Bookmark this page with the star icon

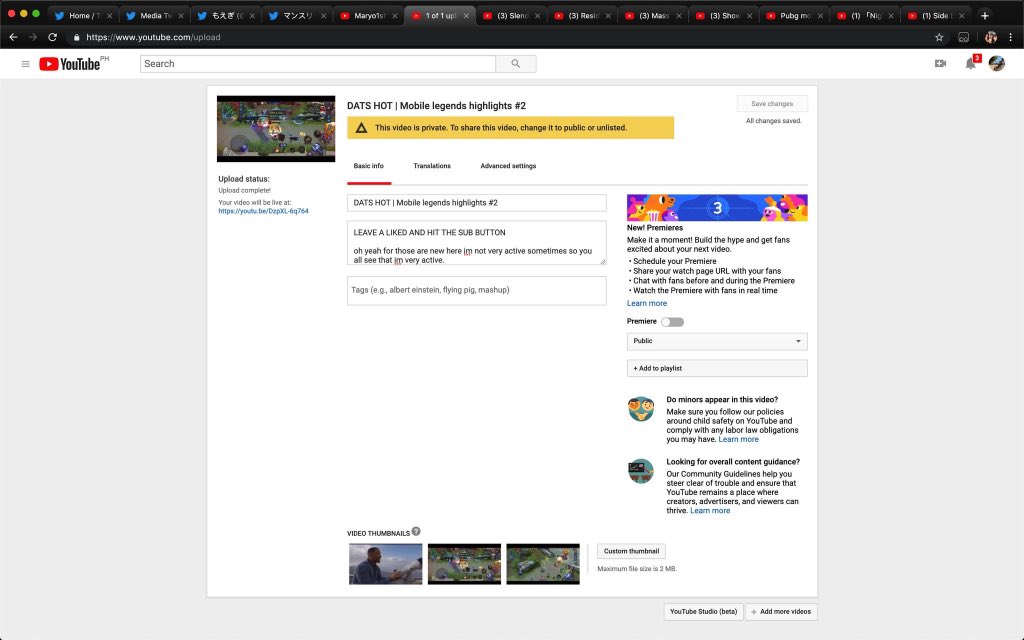pyautogui.click(x=939, y=37)
